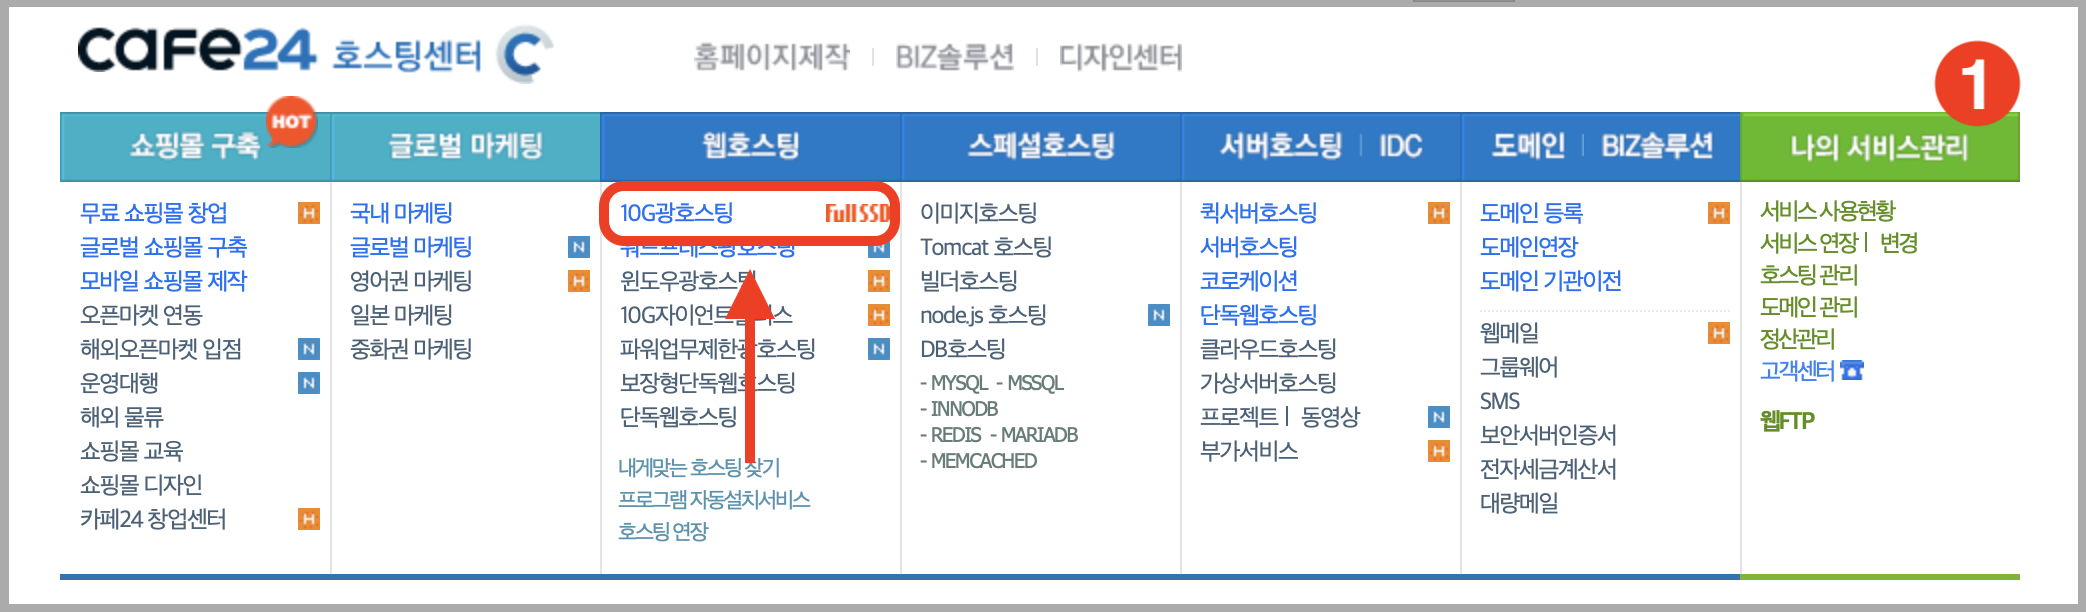The width and height of the screenshot is (2086, 612).
Task: Open 프로그램 자동설치서비스 link
Action: 714,499
